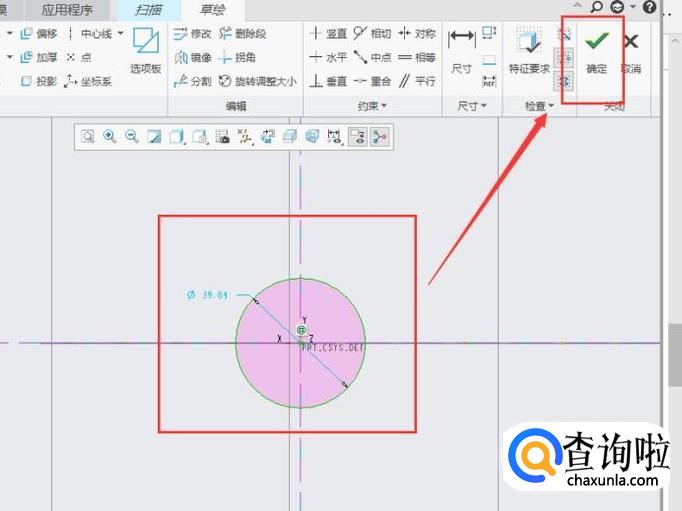
Task: Apply the 重合 (Coincident) constraint
Action: (372, 81)
